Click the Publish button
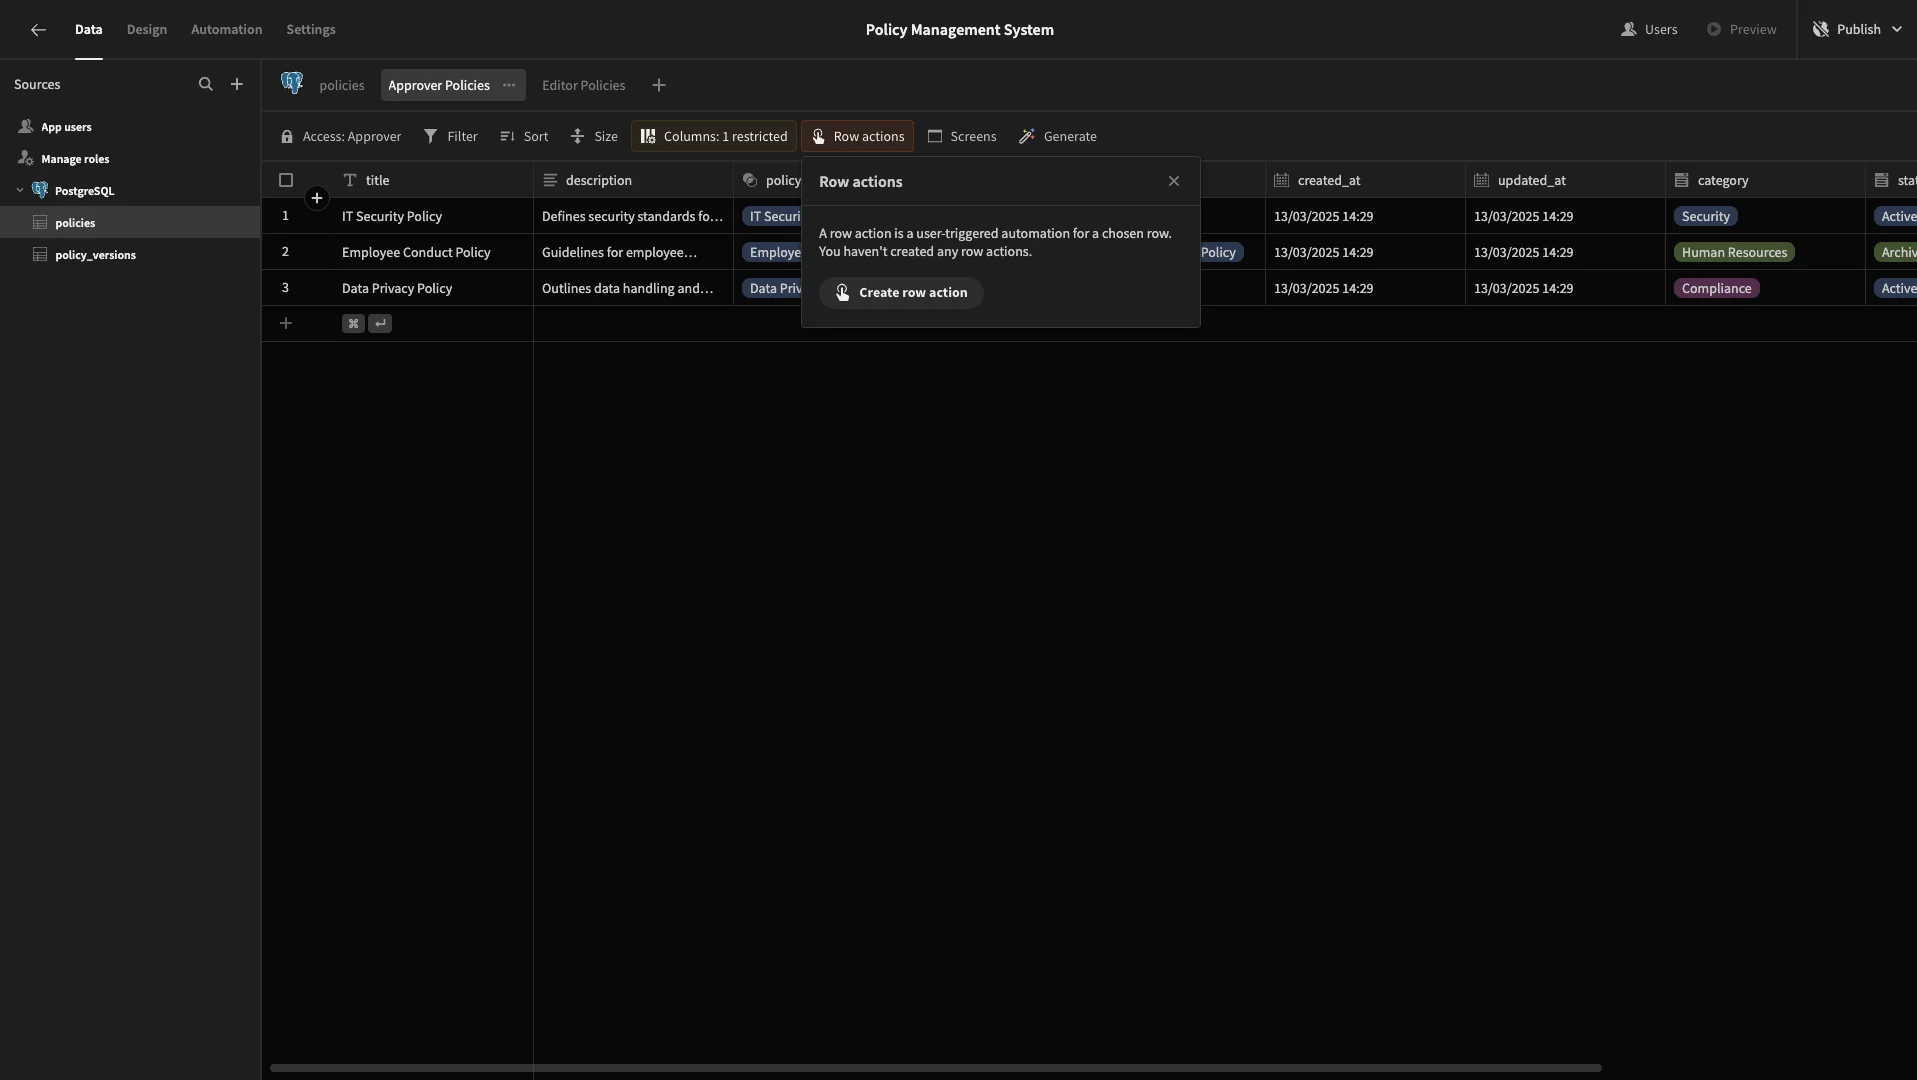This screenshot has width=1917, height=1080. (x=1847, y=30)
